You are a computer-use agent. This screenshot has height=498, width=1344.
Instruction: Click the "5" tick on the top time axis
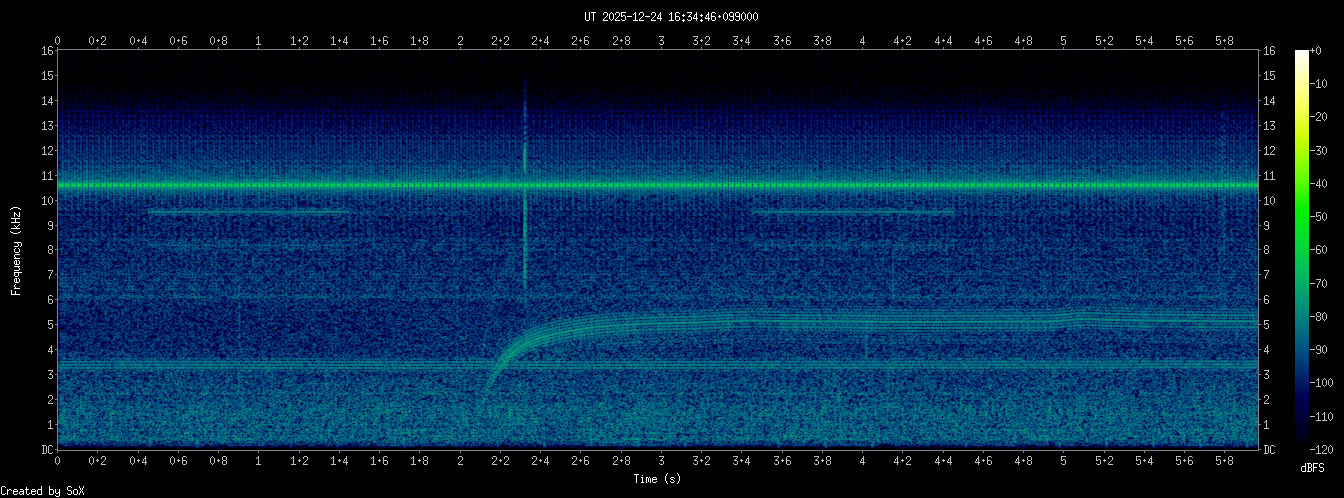(x=1064, y=41)
